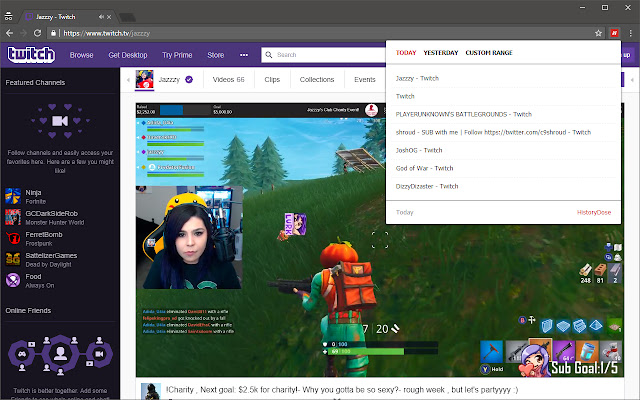This screenshot has height=400, width=640.
Task: Click Browse in the Twitch header
Action: pos(81,55)
